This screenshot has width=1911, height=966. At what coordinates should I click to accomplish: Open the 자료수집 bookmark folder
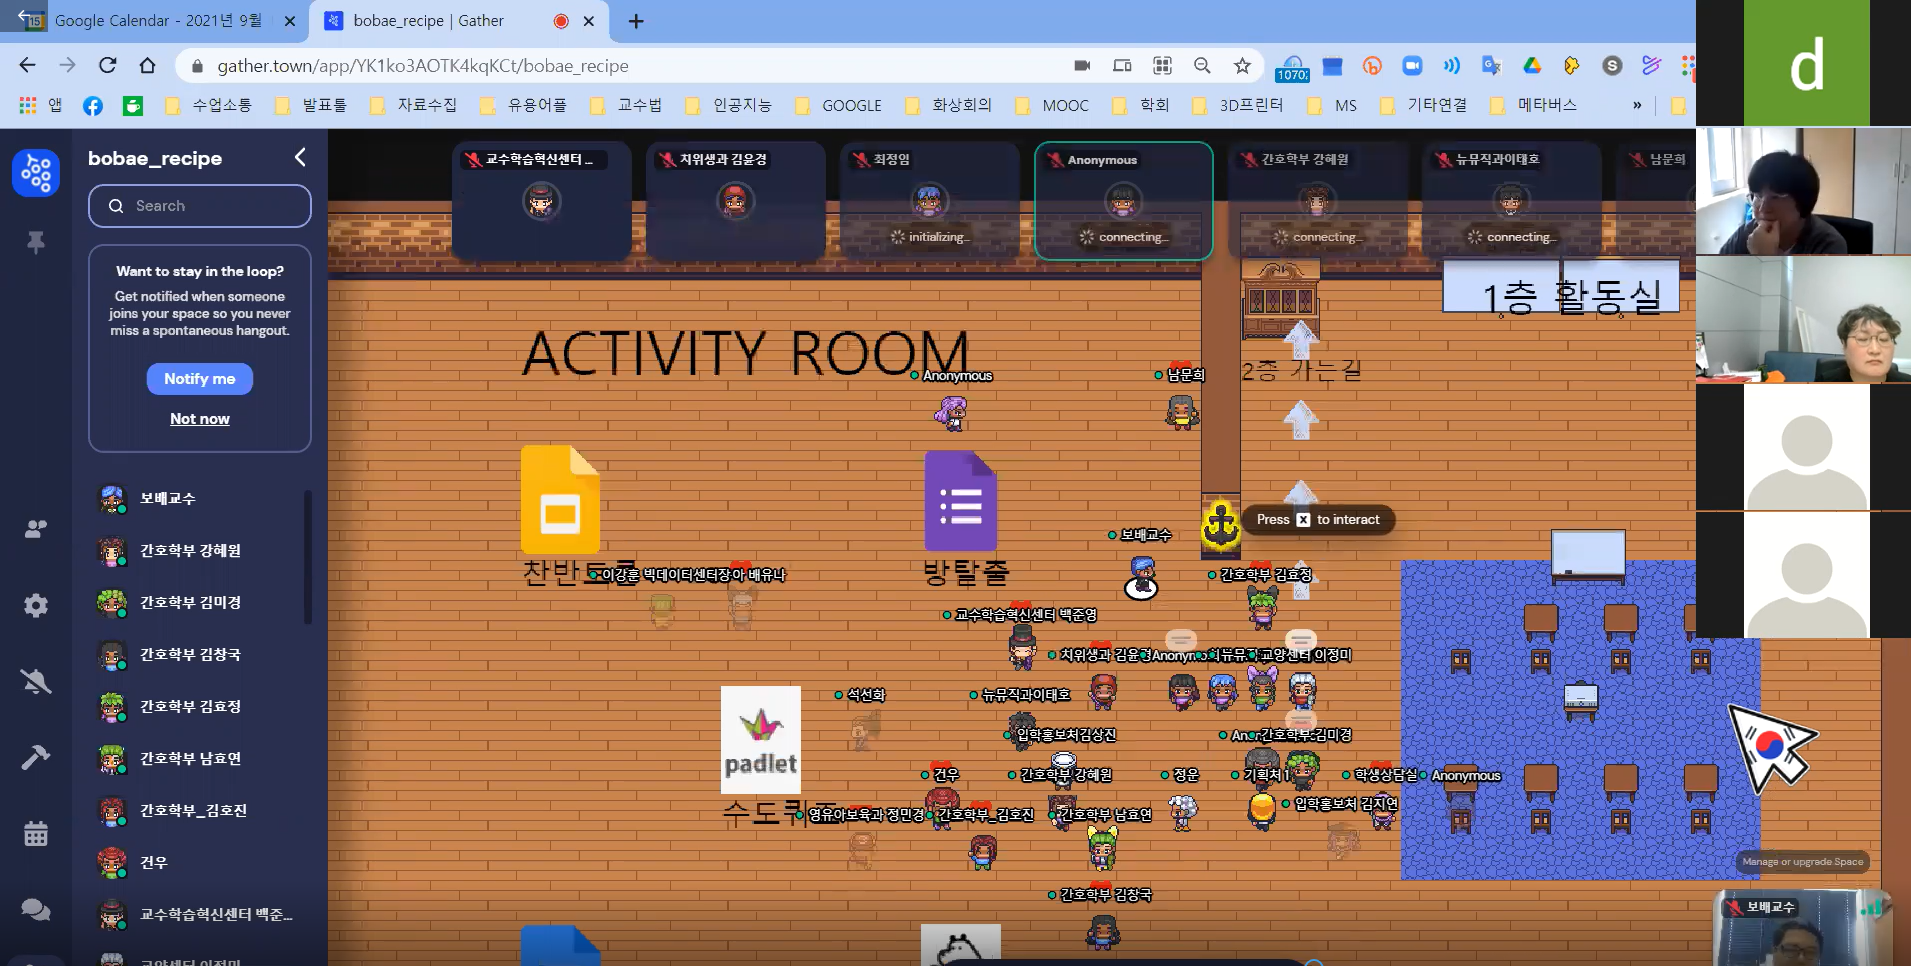[413, 105]
